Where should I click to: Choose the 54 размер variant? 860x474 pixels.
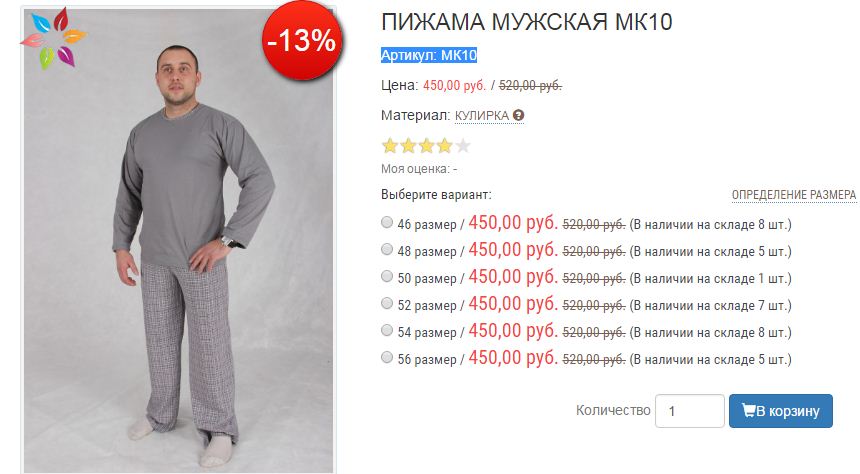pos(387,330)
